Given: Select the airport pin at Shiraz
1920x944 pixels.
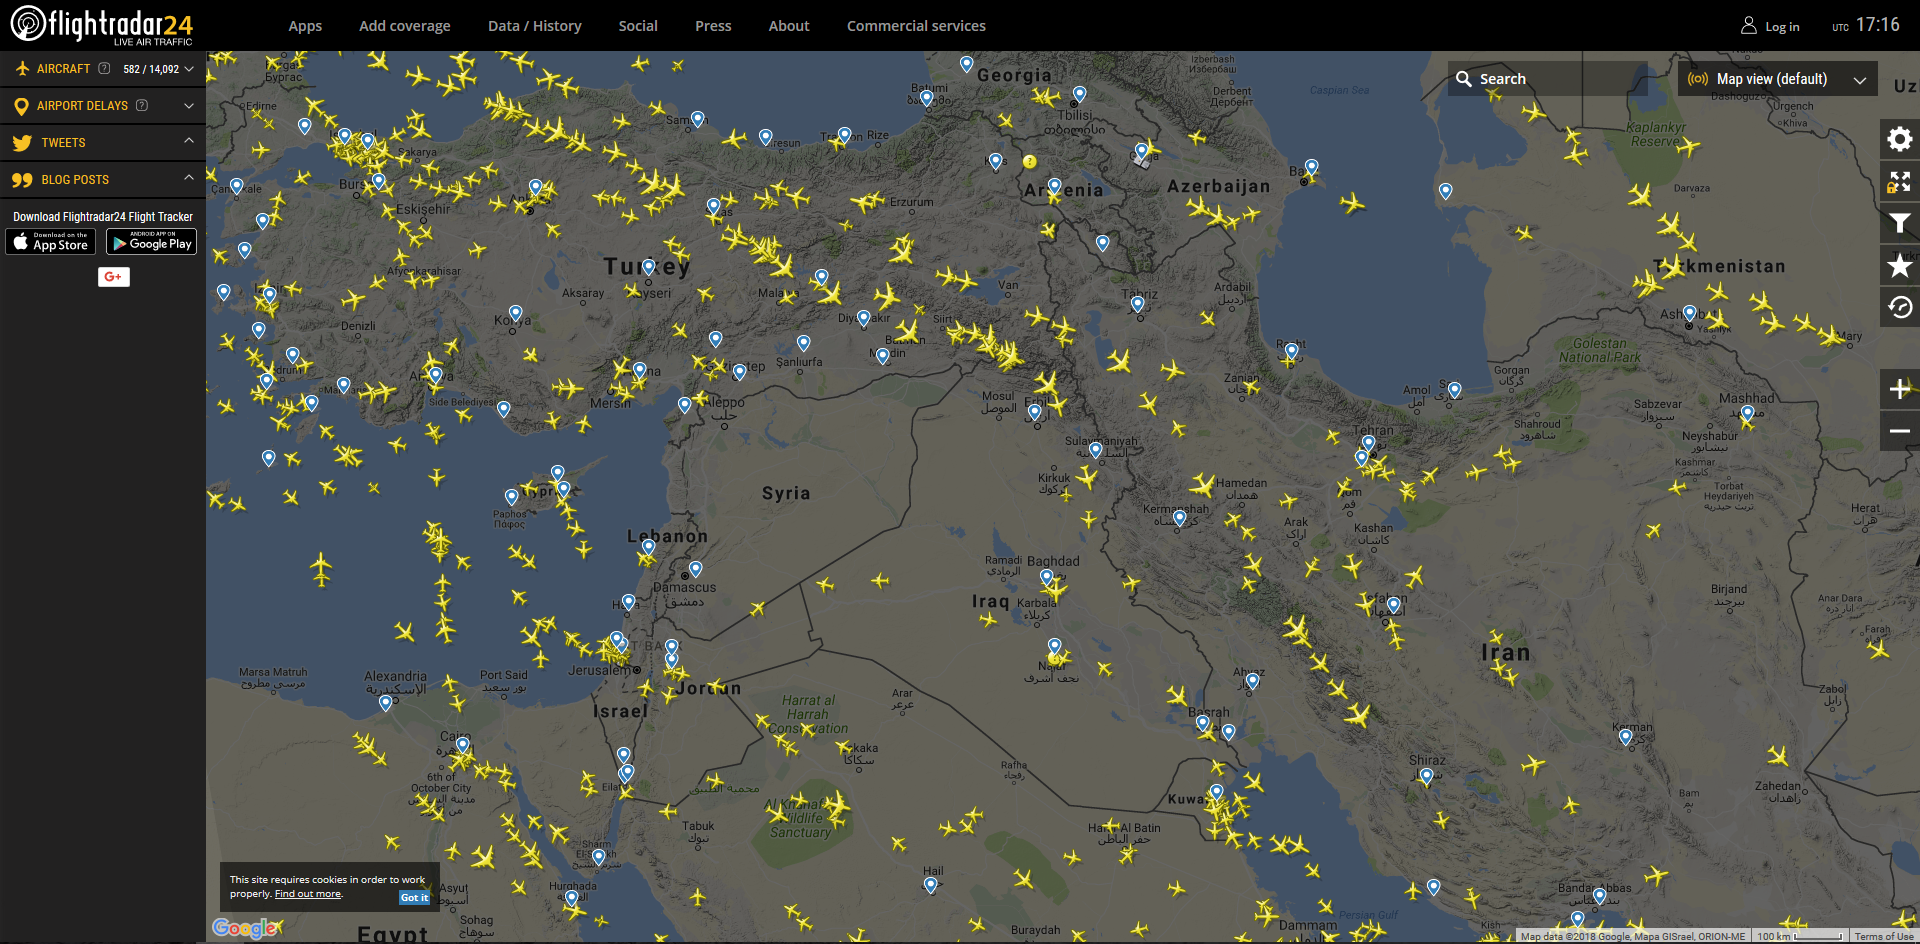Looking at the screenshot, I should (x=1426, y=777).
